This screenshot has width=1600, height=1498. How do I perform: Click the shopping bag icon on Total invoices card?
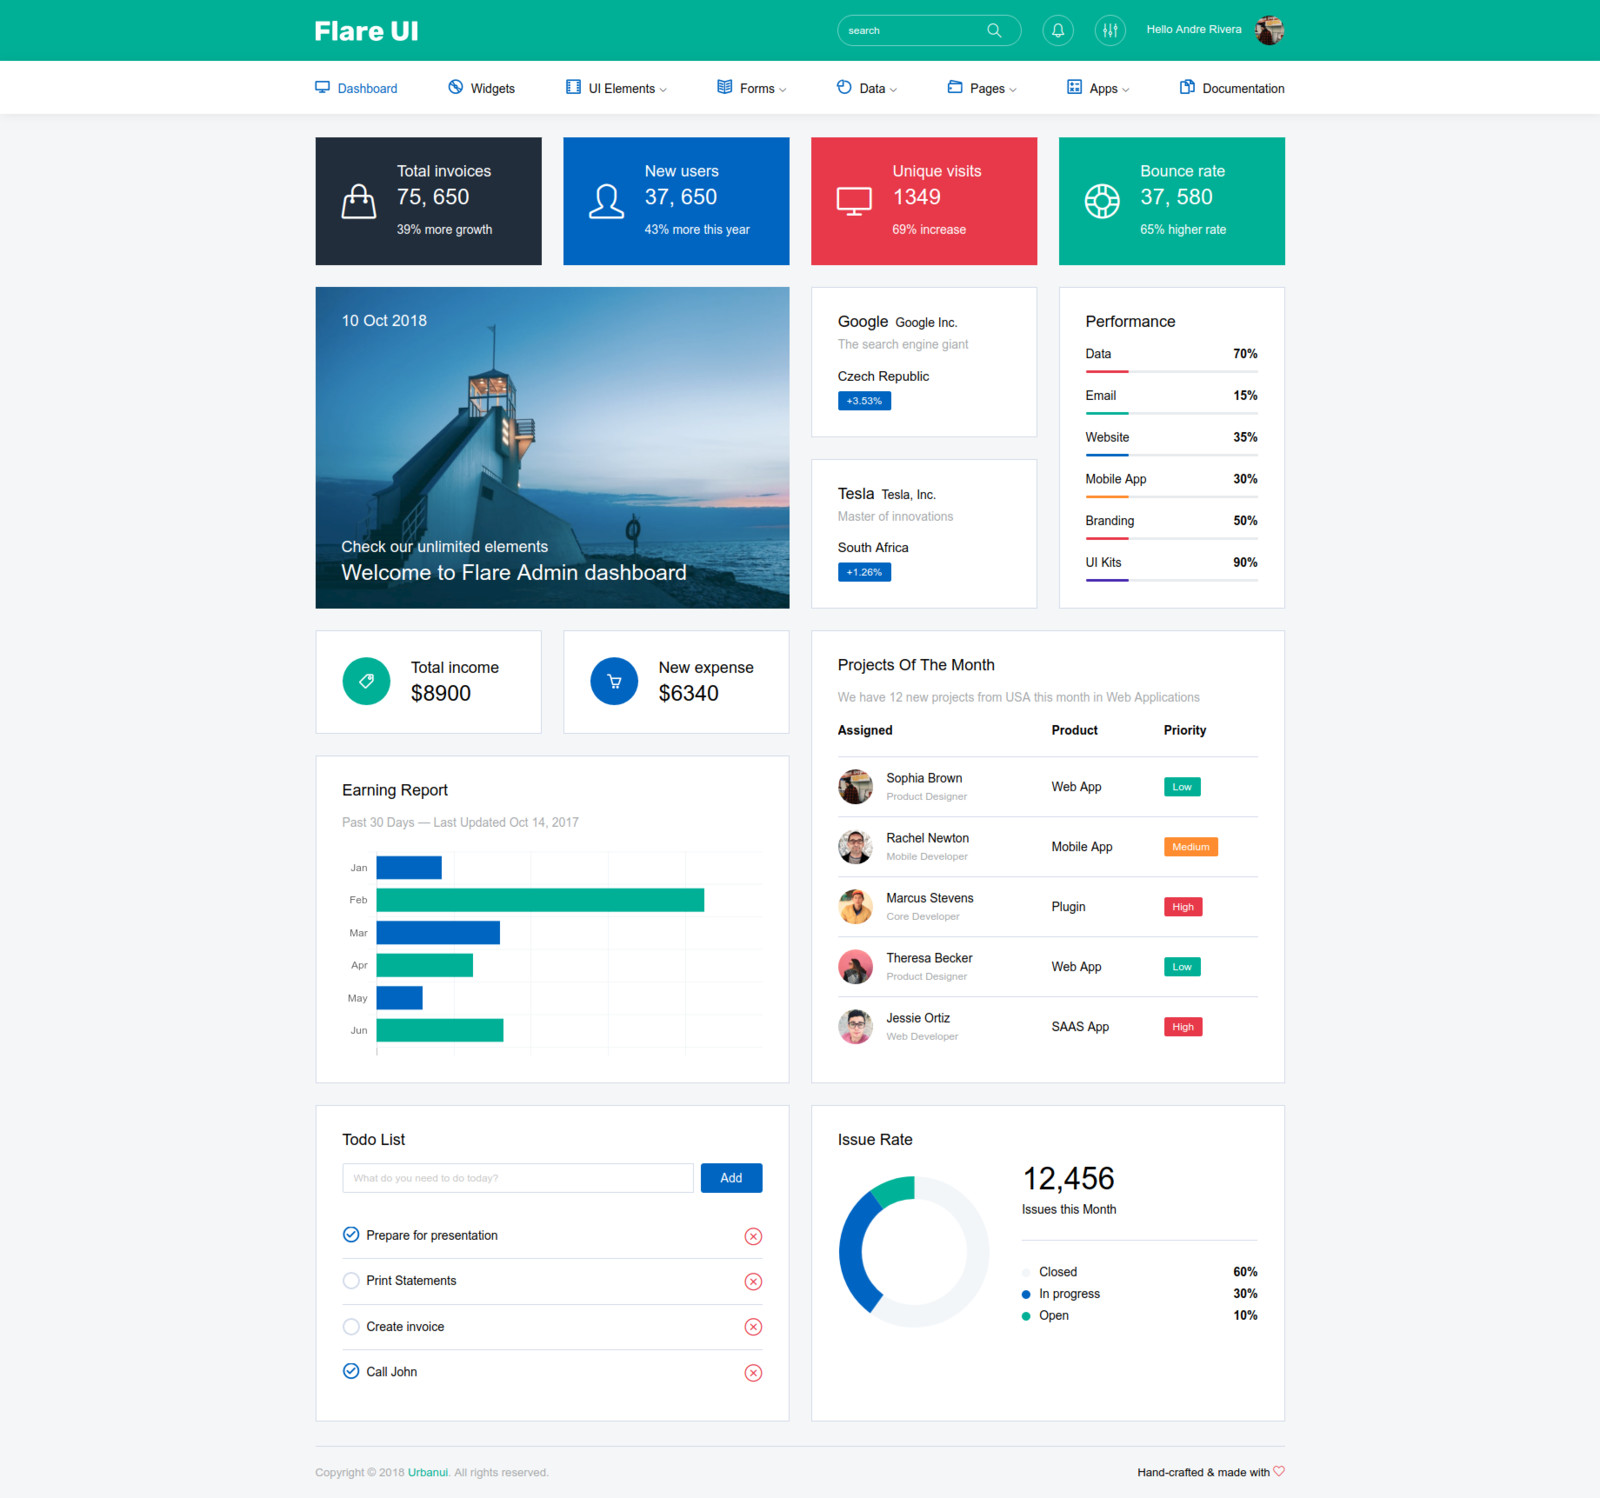358,199
